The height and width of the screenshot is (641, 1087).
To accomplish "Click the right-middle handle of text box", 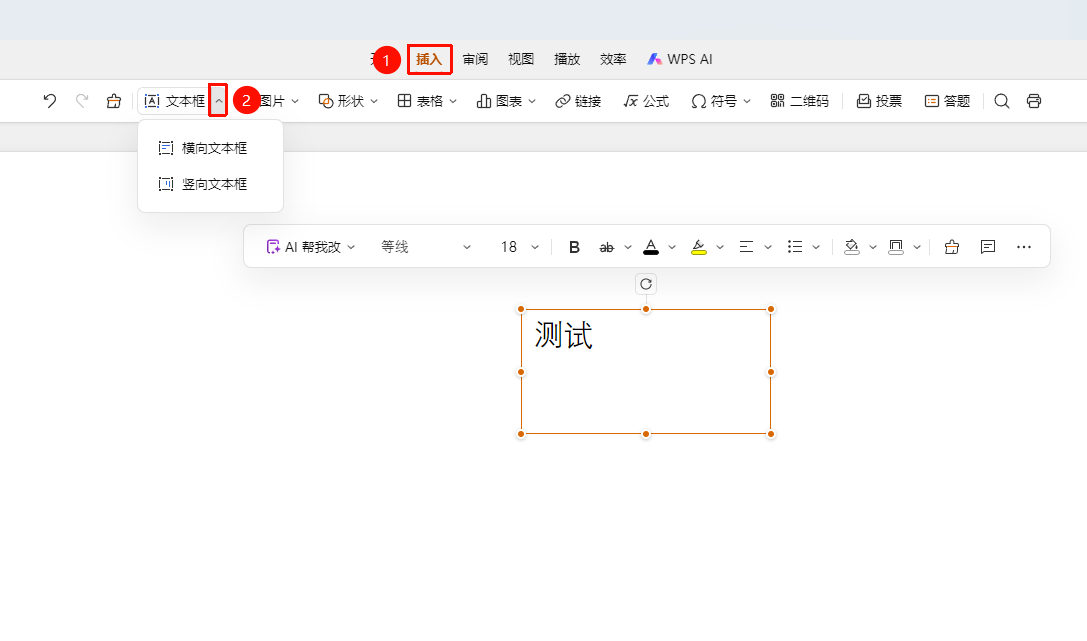I will [x=771, y=372].
